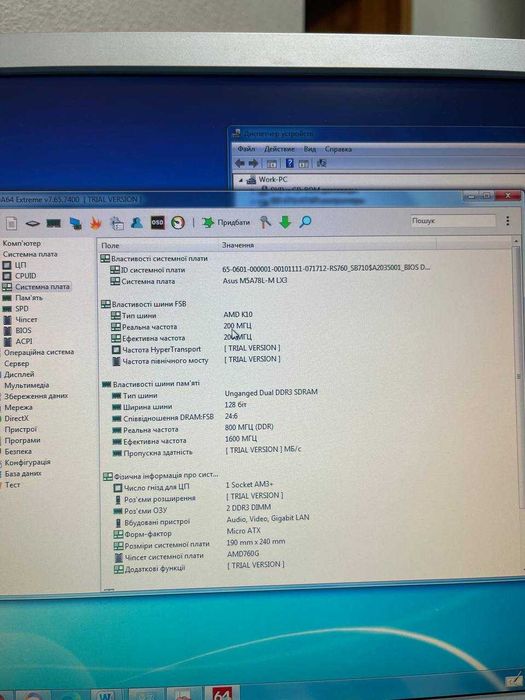Select the Ширина шини row
This screenshot has width=525, height=700.
coord(179,406)
